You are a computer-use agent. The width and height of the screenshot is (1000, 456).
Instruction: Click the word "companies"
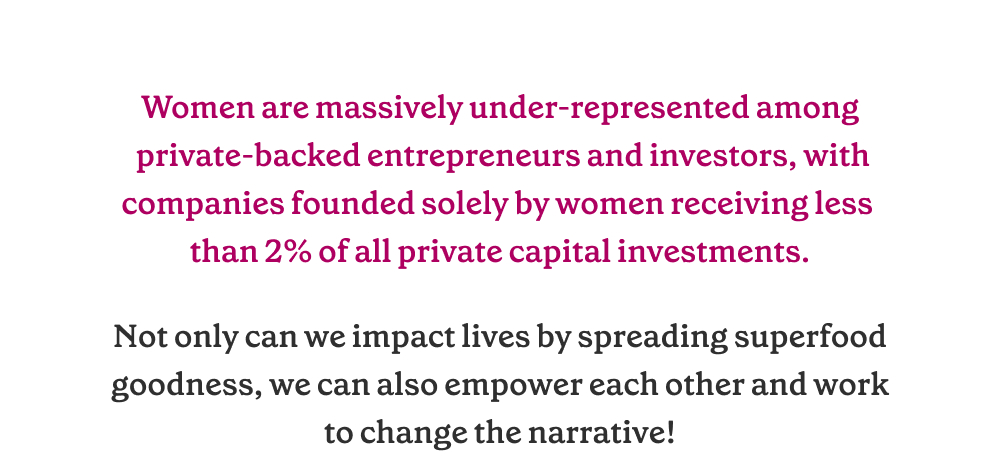[x=202, y=205]
